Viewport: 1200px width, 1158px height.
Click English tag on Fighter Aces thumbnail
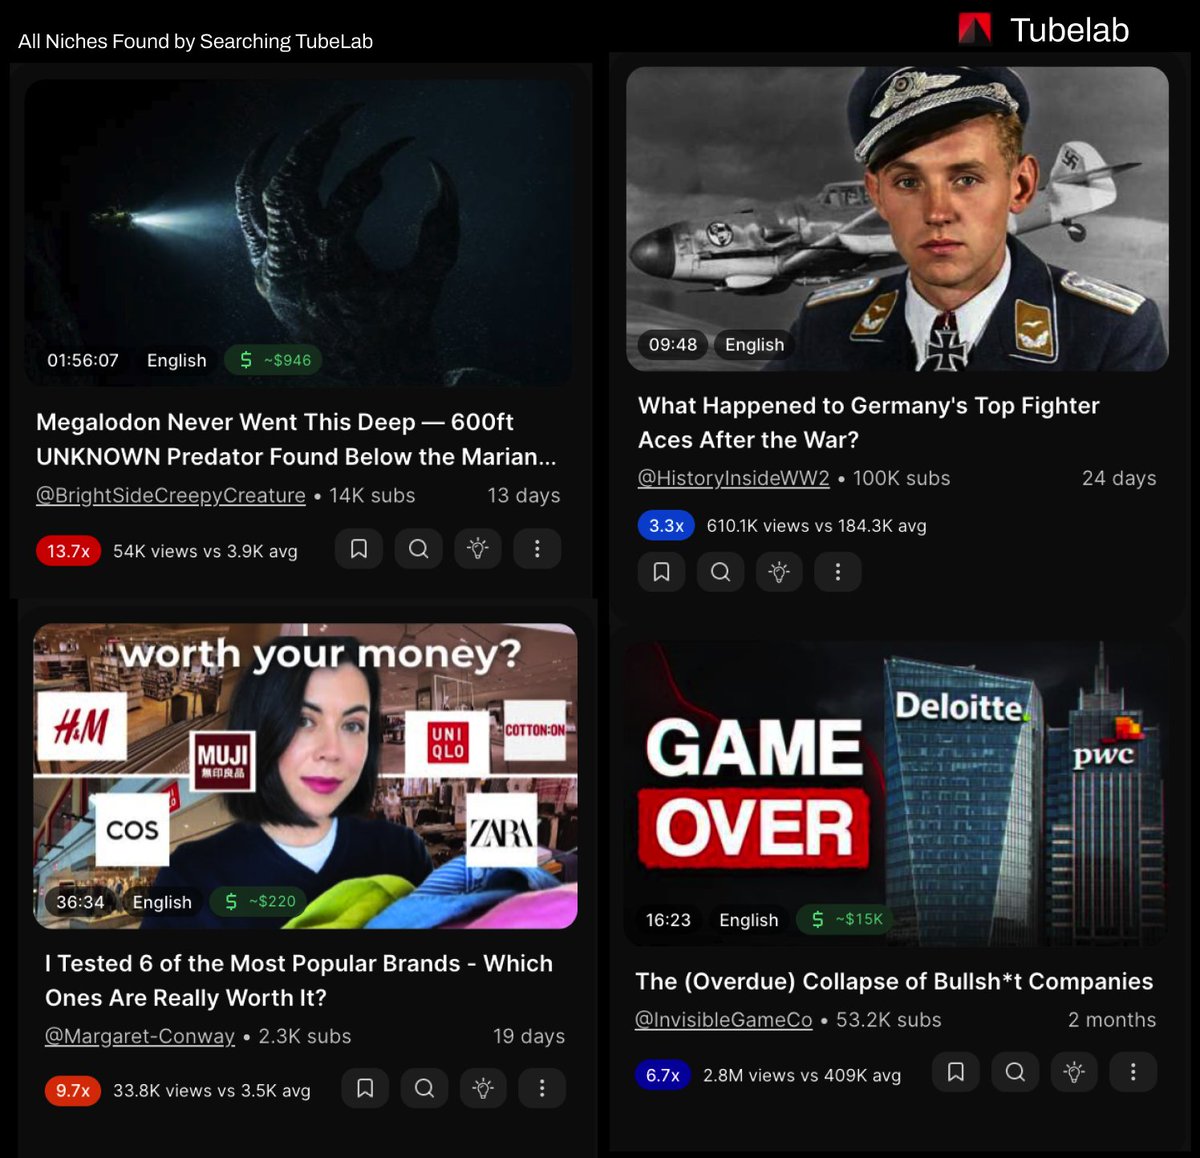pyautogui.click(x=754, y=345)
